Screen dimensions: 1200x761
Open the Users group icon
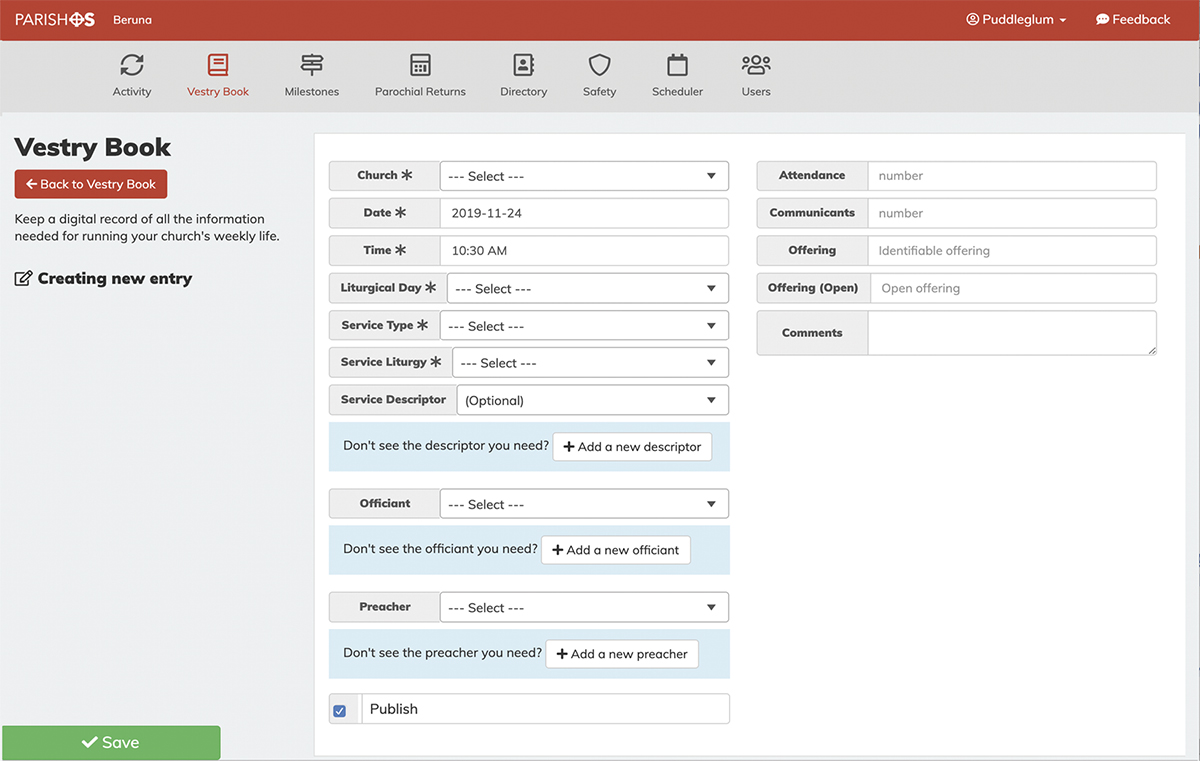(x=756, y=66)
